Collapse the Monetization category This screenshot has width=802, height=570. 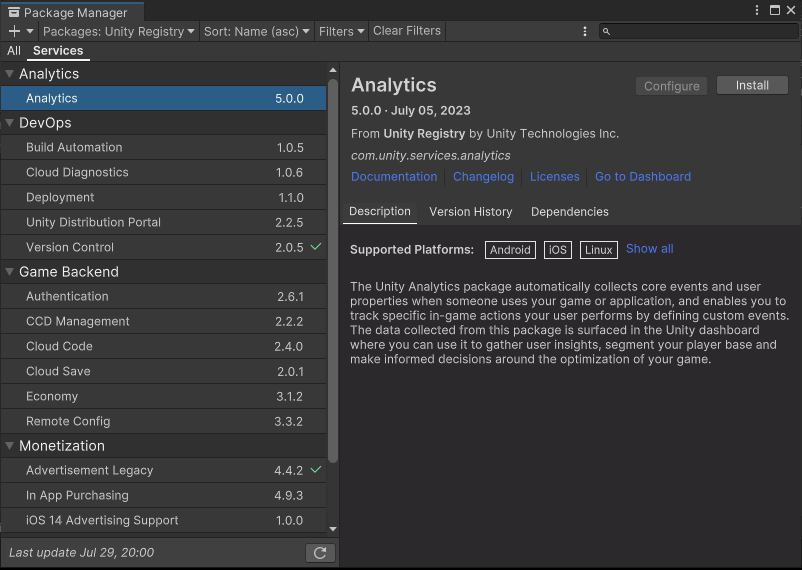(9, 446)
